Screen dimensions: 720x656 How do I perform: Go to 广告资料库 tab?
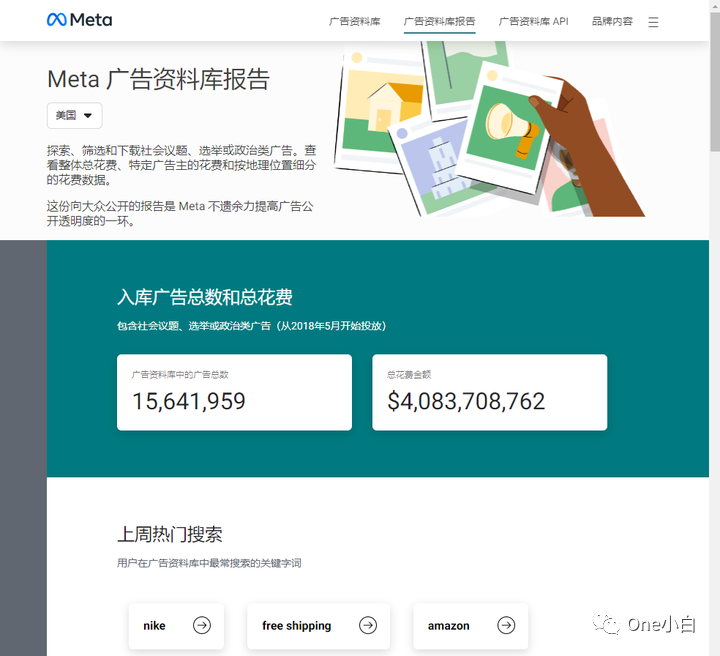tap(354, 22)
